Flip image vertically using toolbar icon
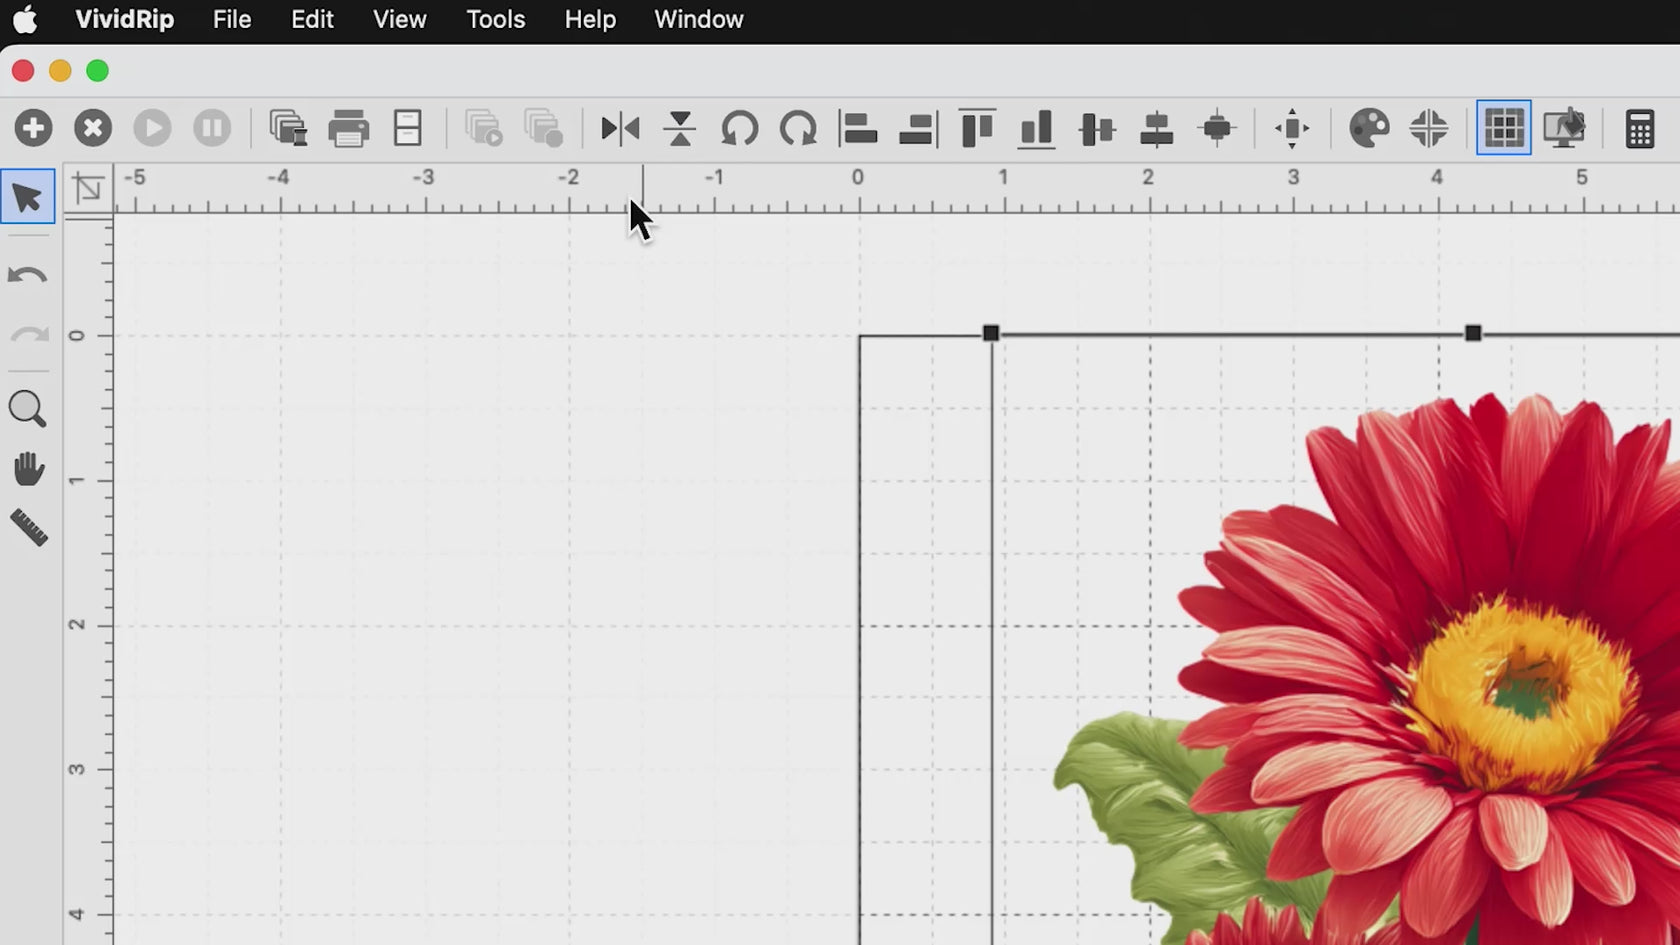This screenshot has width=1680, height=945. tap(680, 128)
